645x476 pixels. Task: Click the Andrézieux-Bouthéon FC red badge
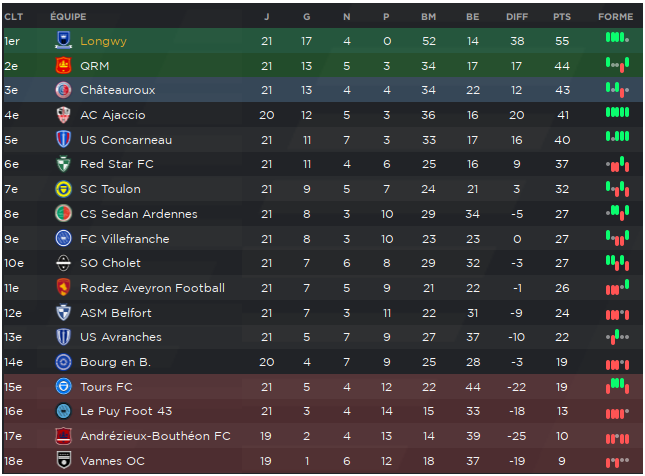63,436
